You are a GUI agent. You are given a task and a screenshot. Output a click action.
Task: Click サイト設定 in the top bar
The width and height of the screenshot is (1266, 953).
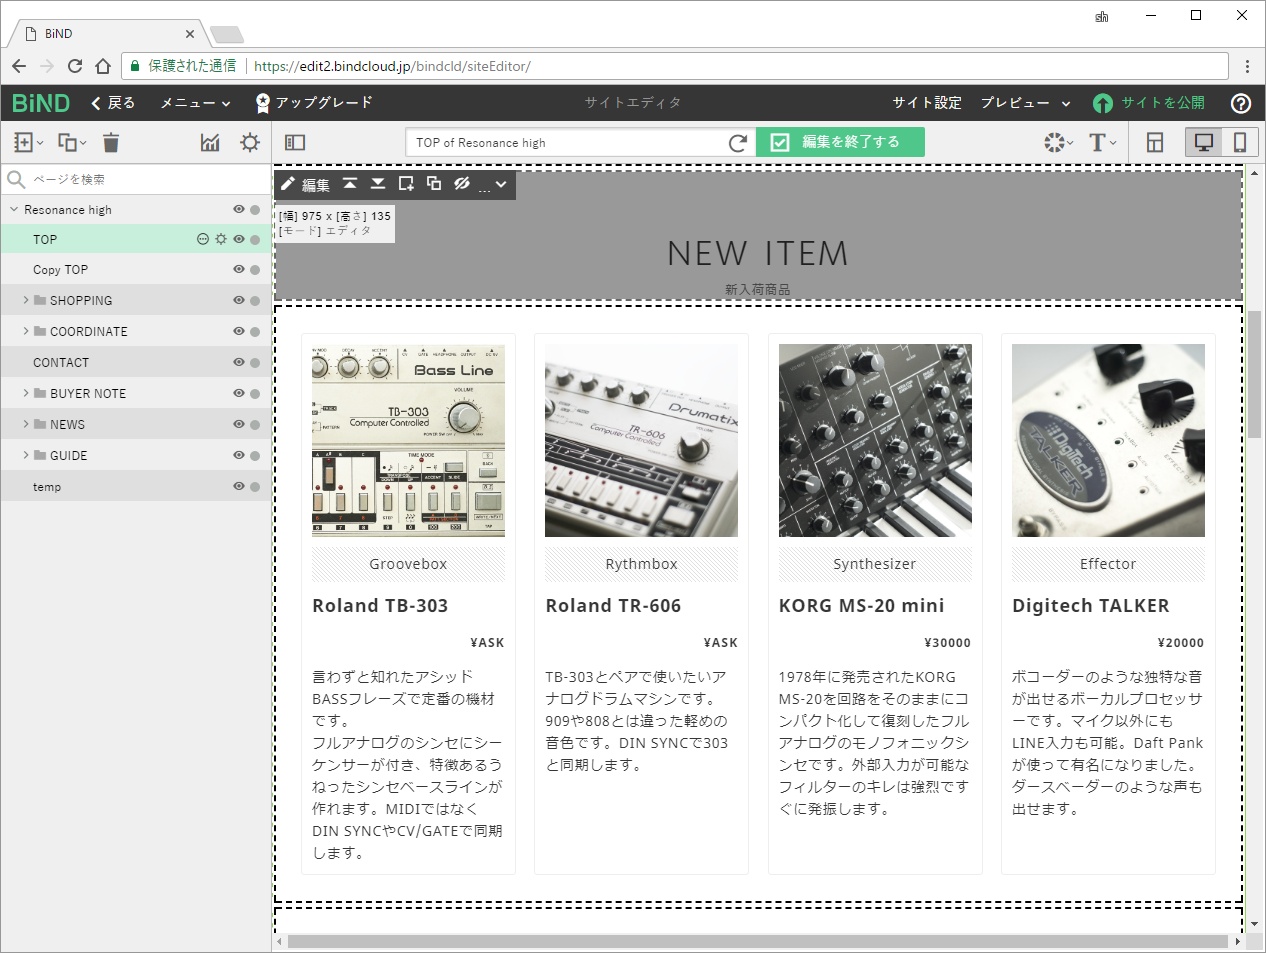927,103
